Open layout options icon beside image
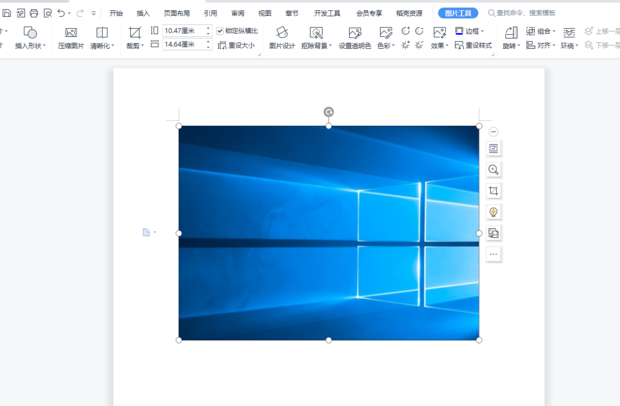The image size is (620, 406). 493,149
